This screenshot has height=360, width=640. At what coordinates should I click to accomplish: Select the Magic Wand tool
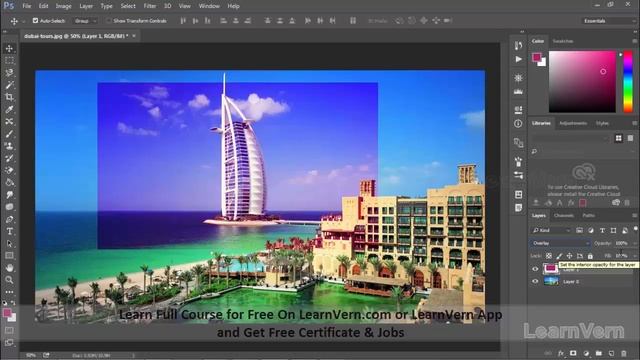pyautogui.click(x=9, y=85)
